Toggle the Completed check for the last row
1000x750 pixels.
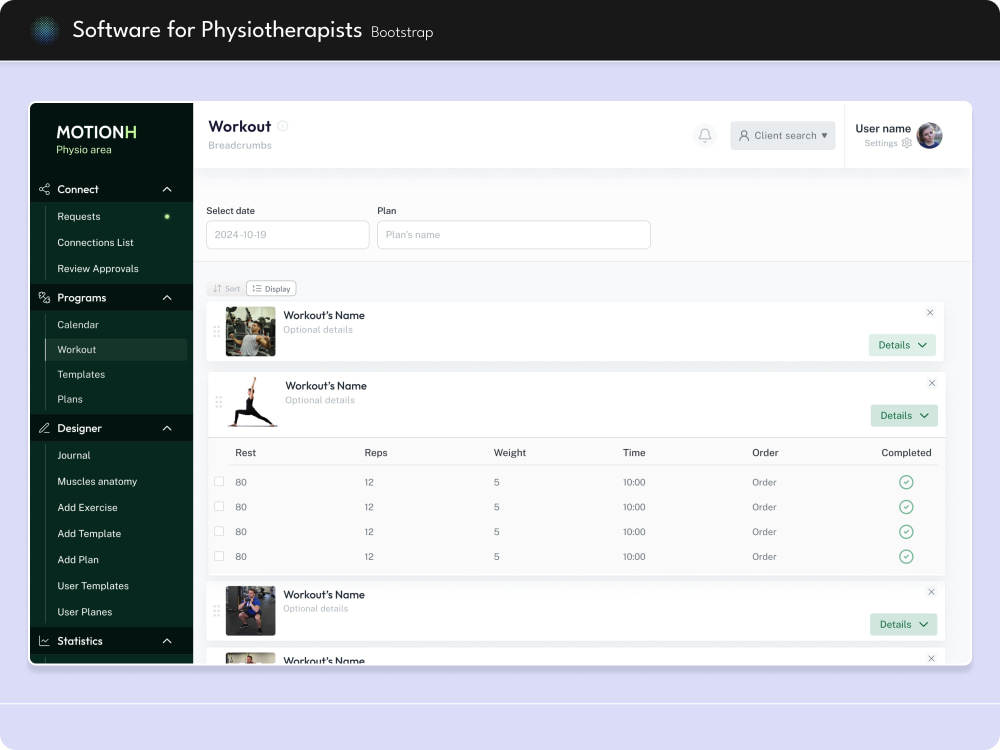(x=906, y=557)
